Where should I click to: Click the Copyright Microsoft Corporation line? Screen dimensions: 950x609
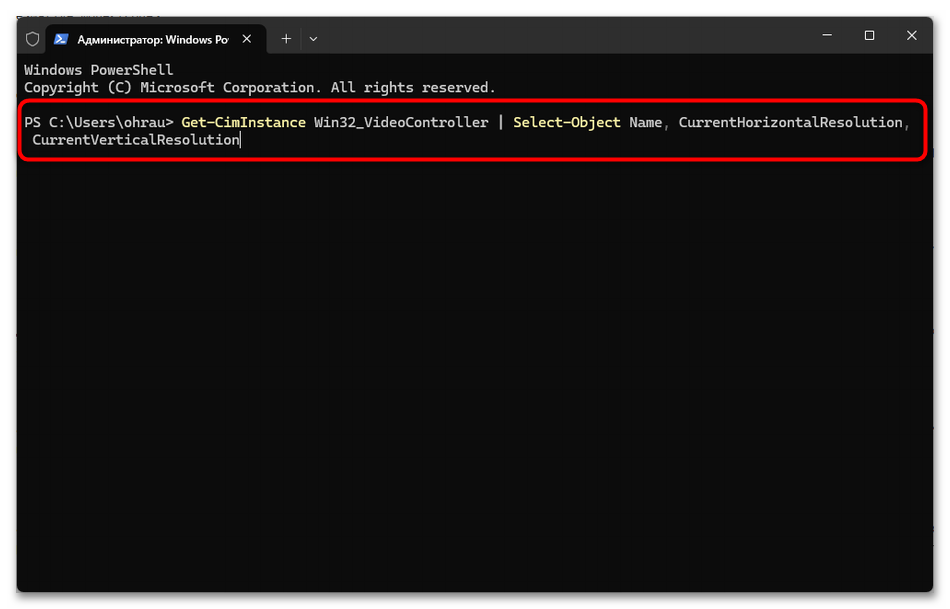[x=260, y=88]
